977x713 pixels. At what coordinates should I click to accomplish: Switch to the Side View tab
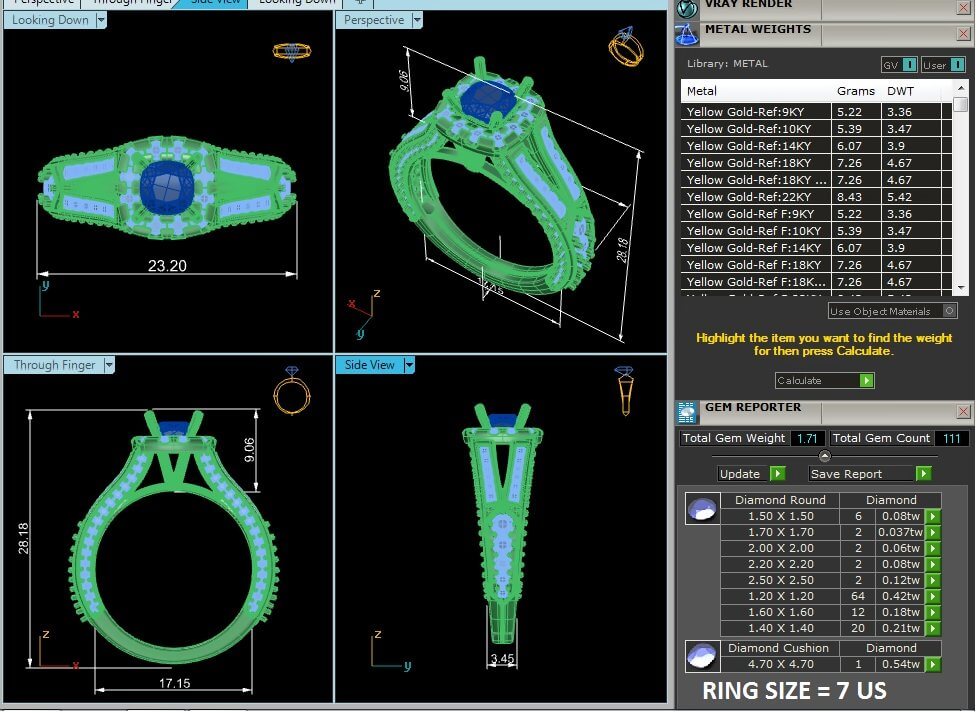(x=214, y=2)
